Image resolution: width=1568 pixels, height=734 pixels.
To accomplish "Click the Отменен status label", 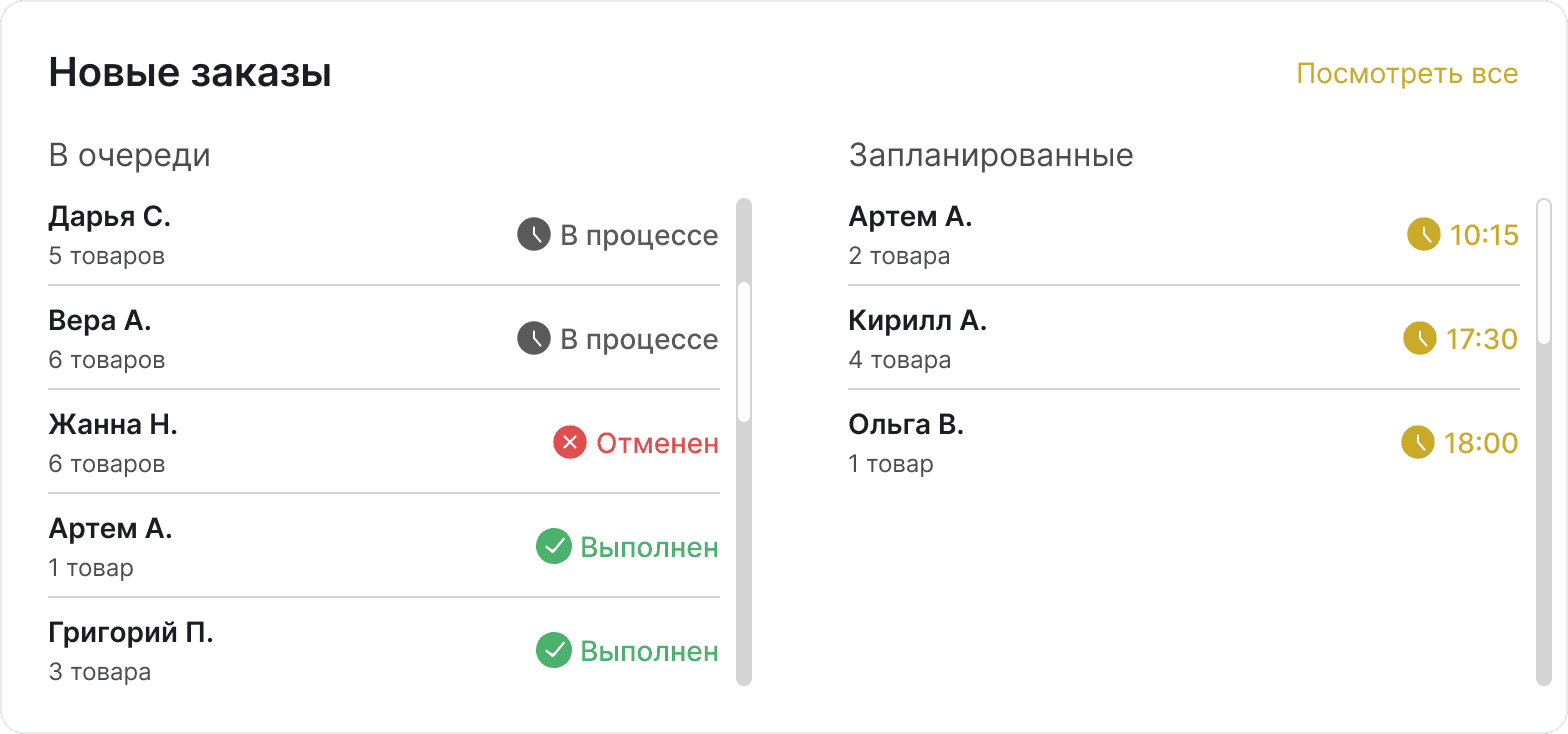I will (658, 443).
